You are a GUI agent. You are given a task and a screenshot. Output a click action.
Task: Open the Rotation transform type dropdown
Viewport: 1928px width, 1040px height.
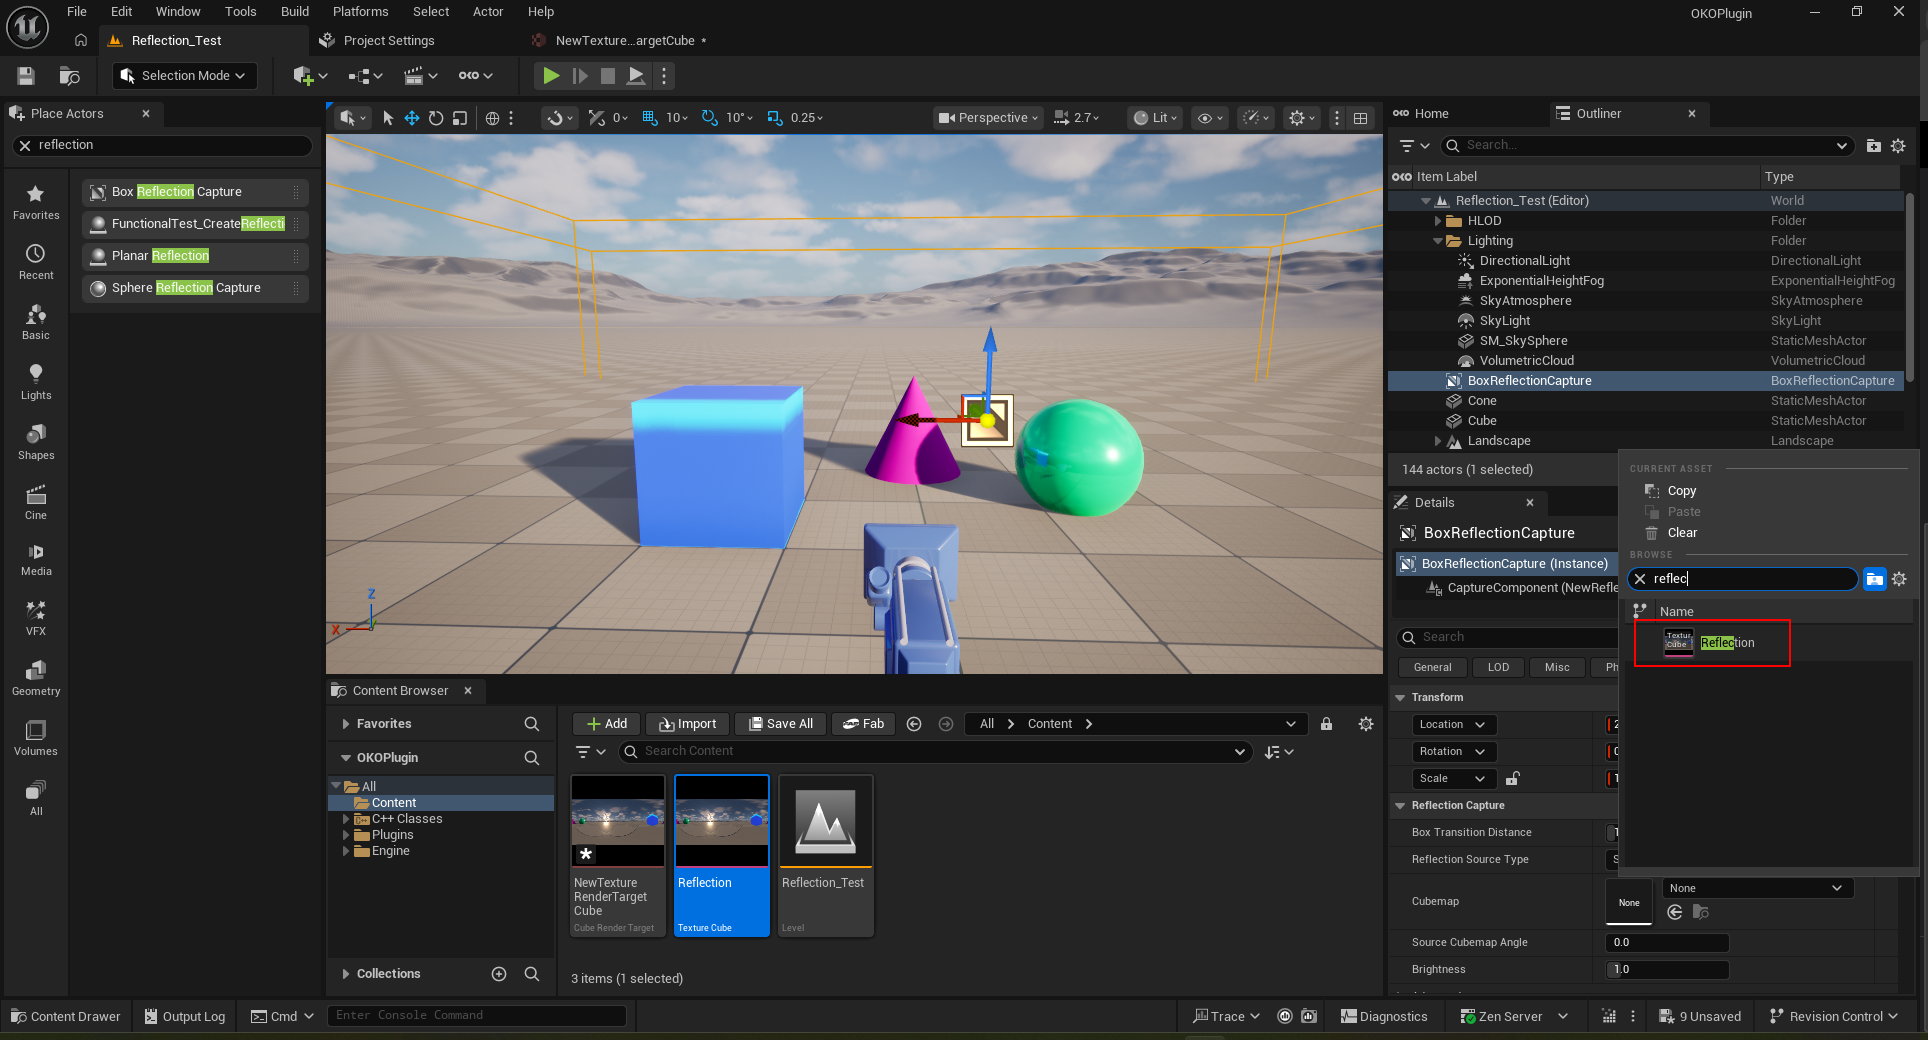[1452, 752]
